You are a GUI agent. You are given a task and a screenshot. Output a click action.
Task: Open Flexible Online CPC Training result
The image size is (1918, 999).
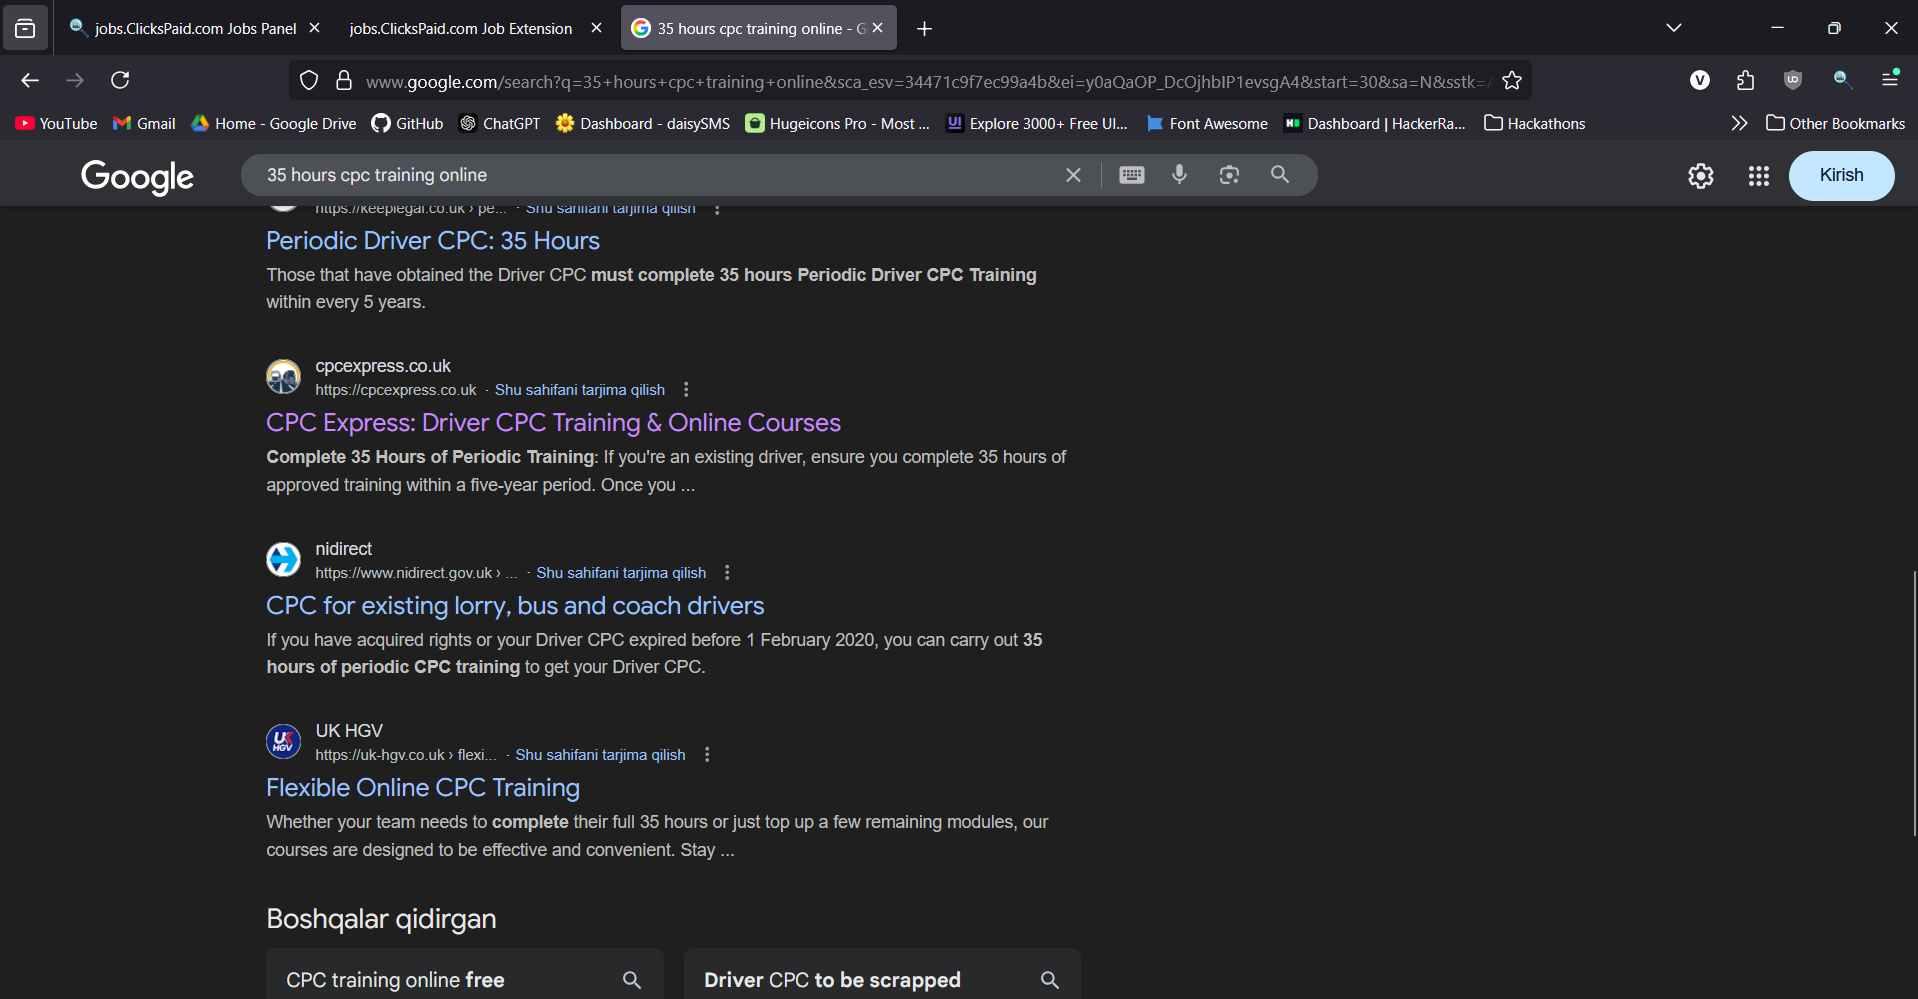[x=423, y=788]
